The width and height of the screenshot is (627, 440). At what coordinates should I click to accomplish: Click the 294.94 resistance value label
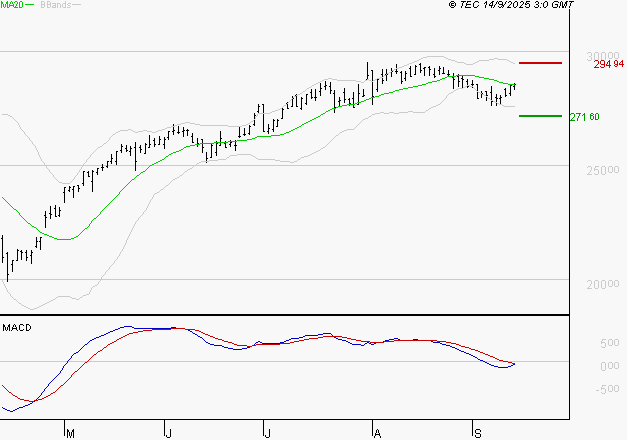[x=609, y=64]
